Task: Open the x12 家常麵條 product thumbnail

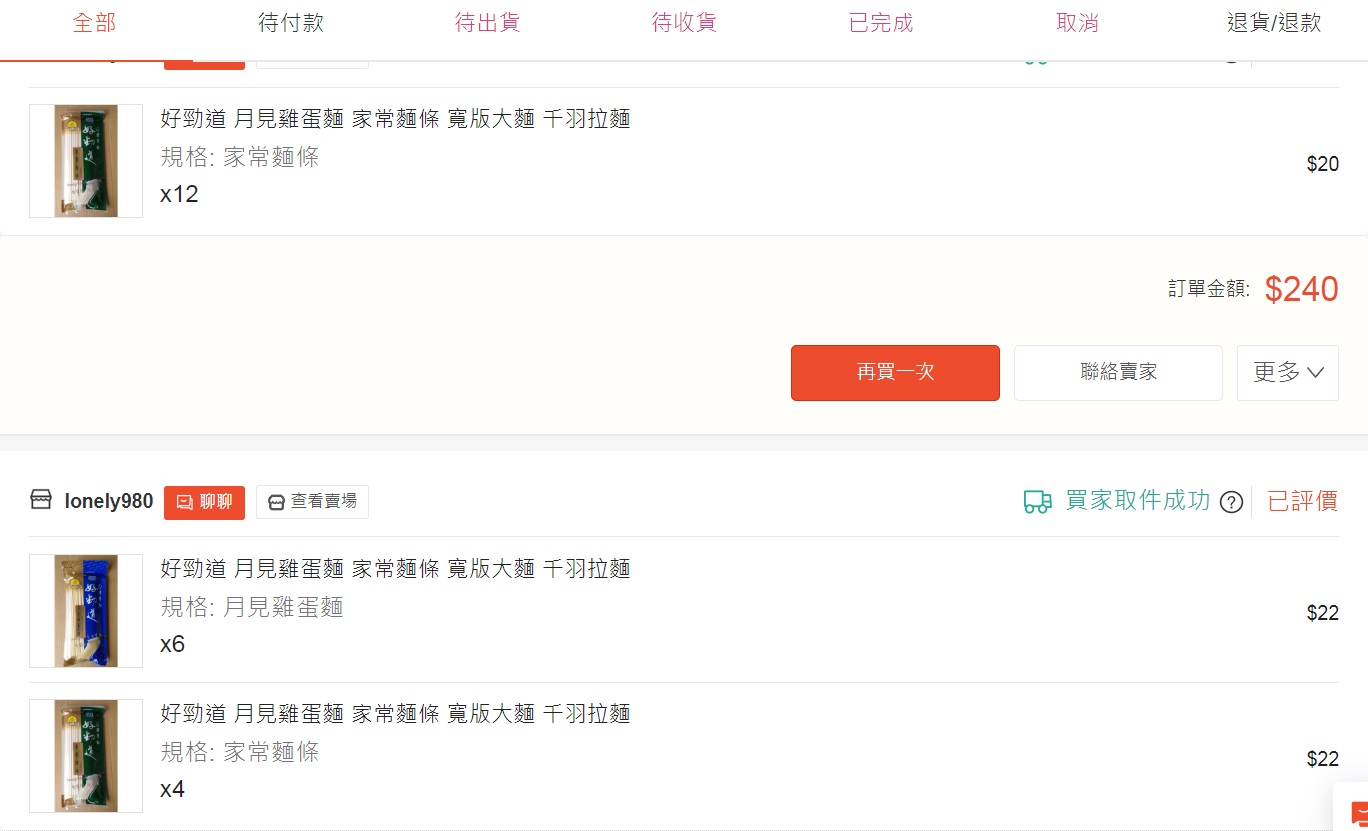Action: pyautogui.click(x=86, y=161)
